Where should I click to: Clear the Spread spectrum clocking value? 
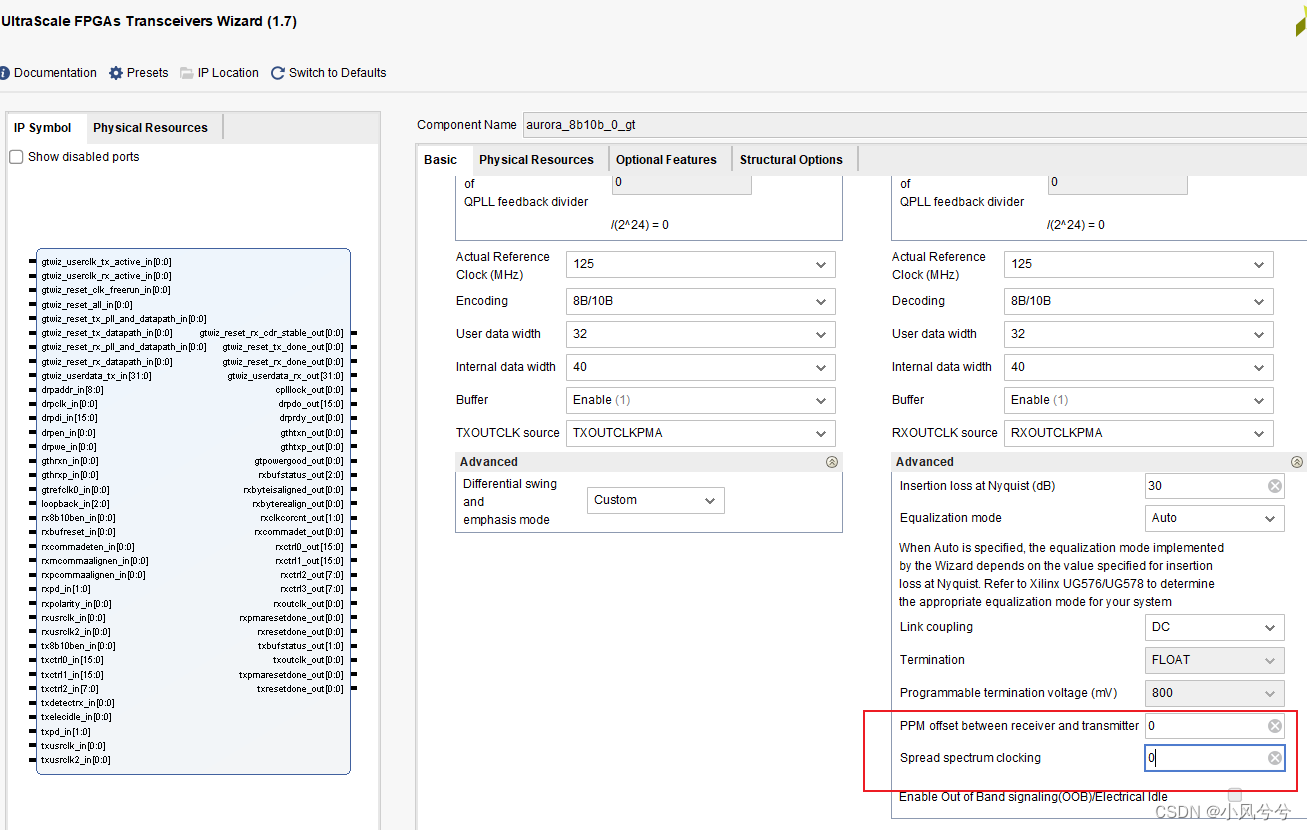pos(1275,758)
